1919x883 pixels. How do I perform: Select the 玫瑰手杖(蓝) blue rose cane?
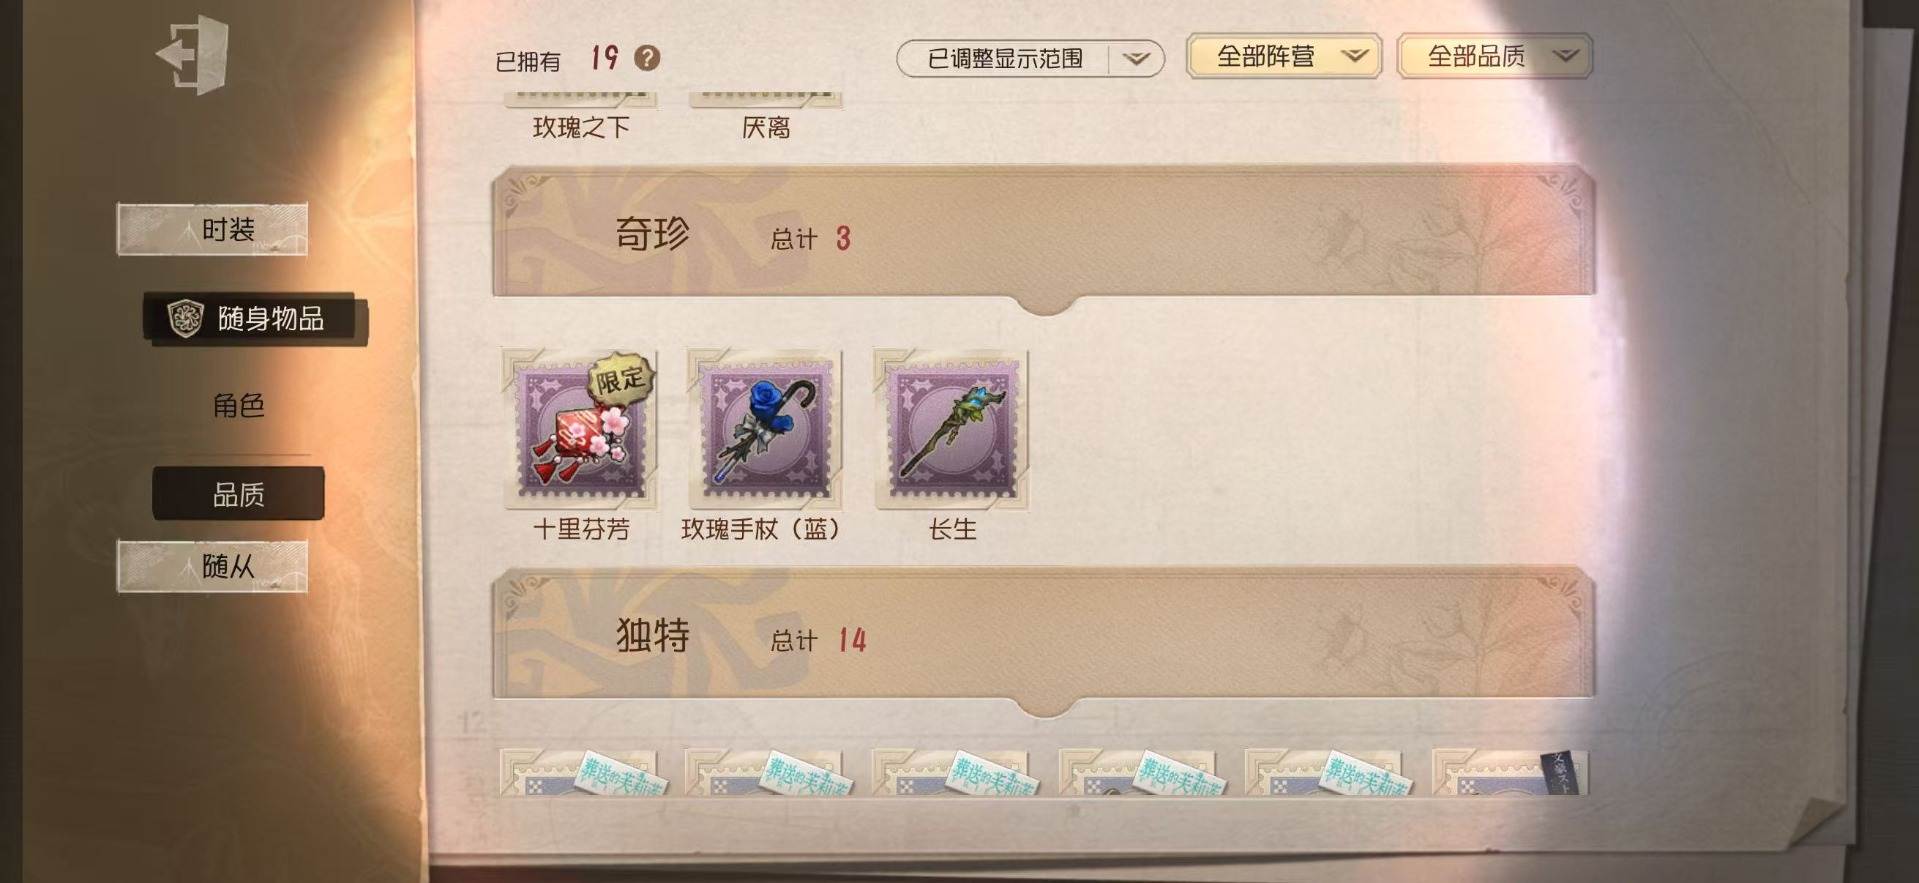(765, 428)
